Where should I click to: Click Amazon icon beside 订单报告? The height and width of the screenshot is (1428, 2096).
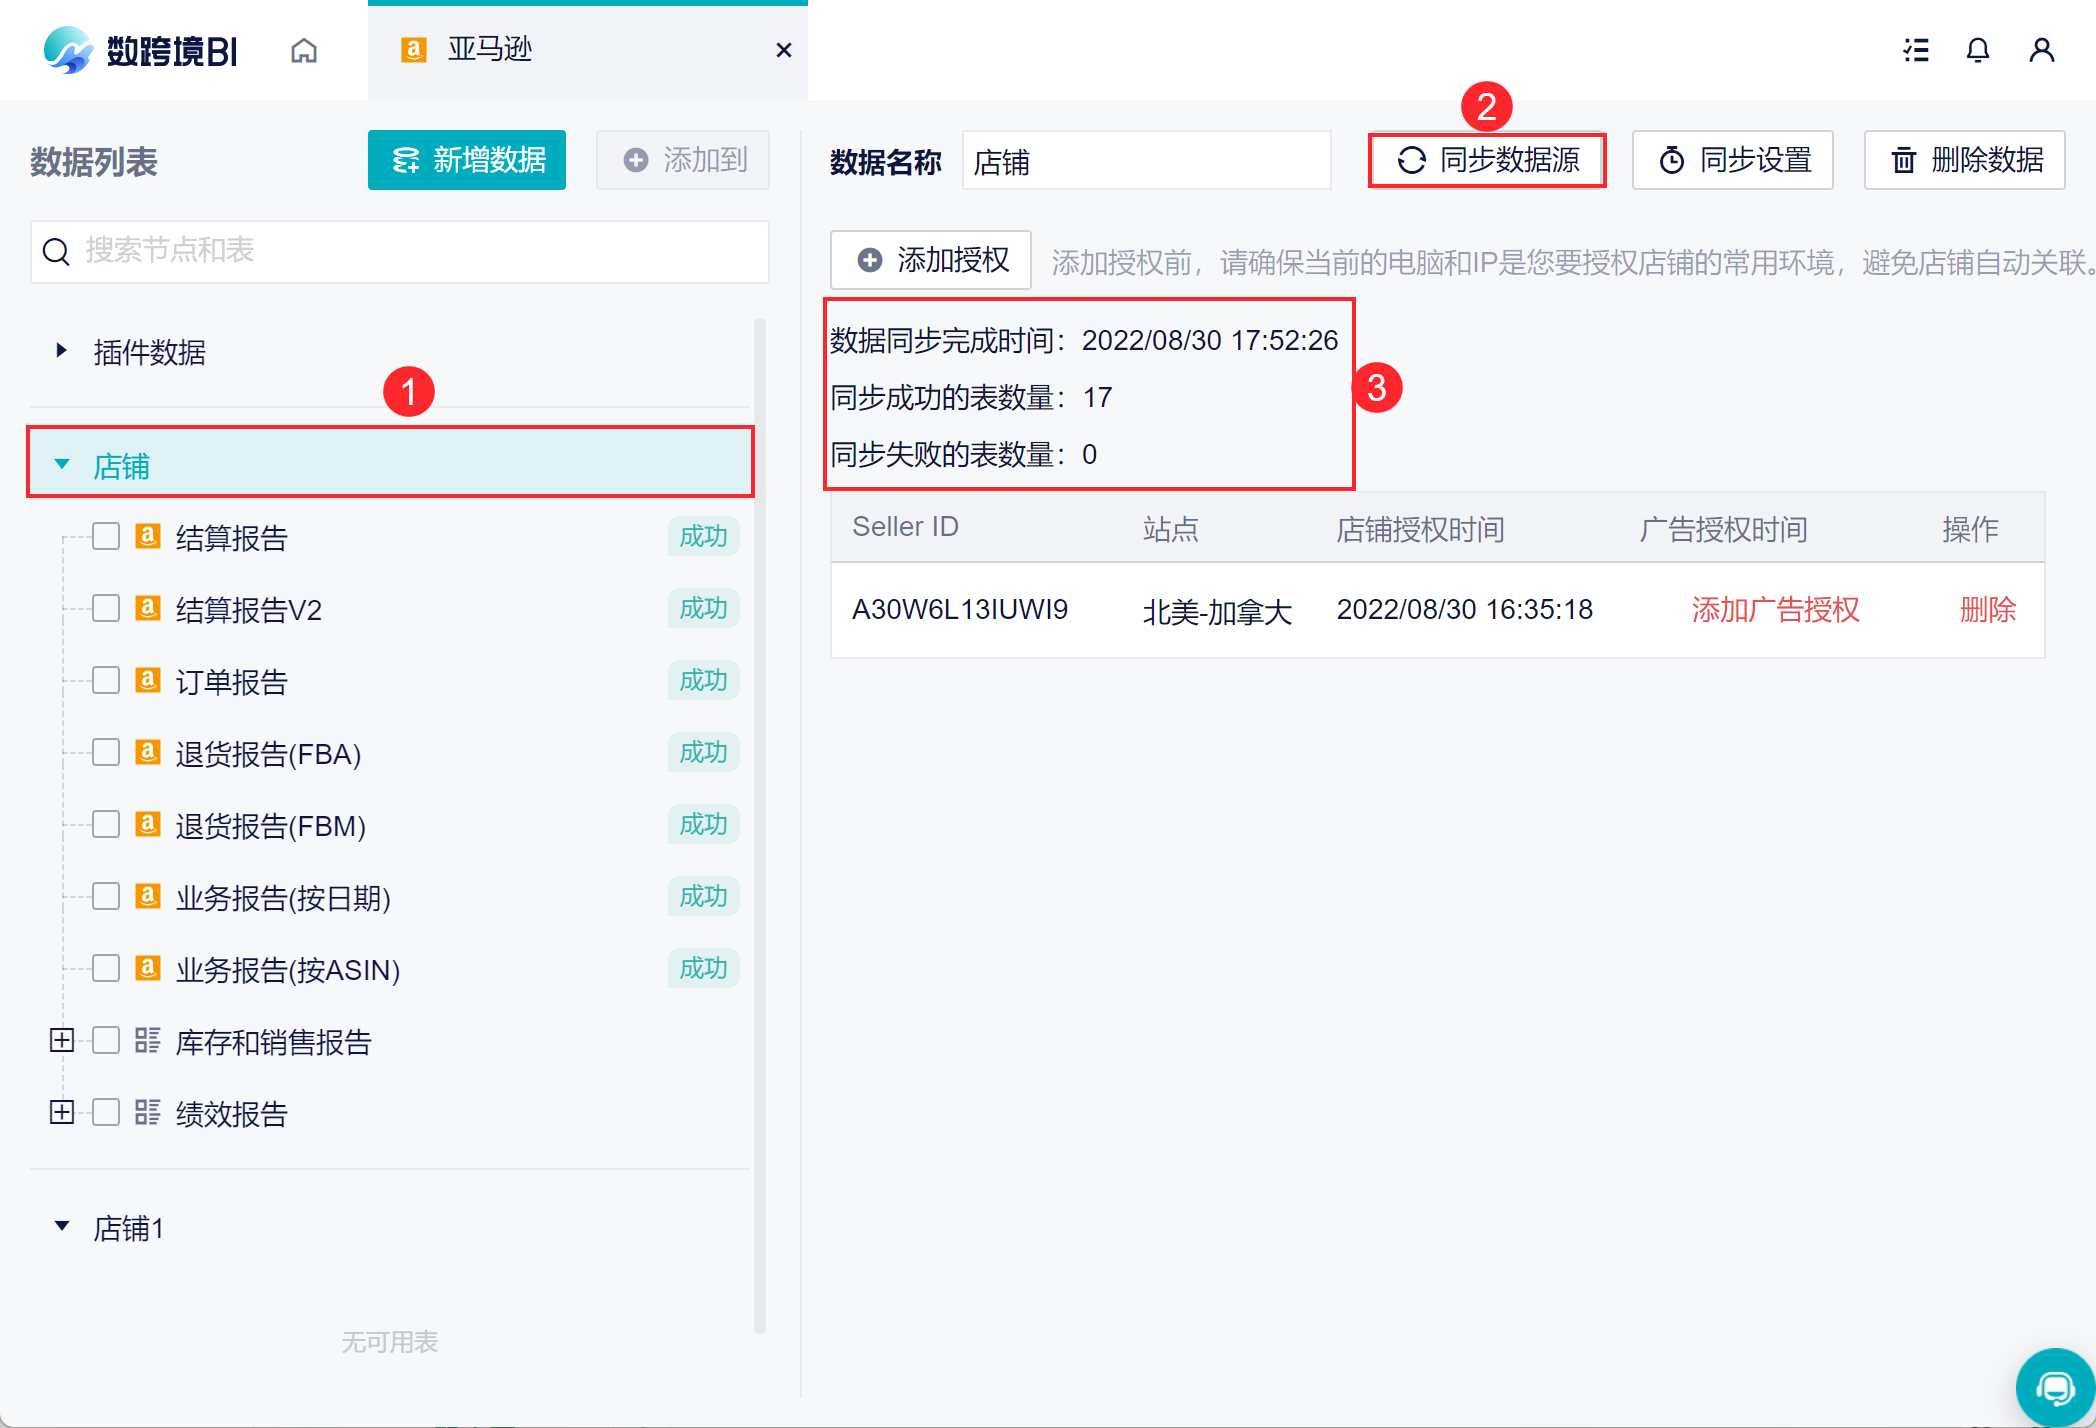click(x=148, y=681)
